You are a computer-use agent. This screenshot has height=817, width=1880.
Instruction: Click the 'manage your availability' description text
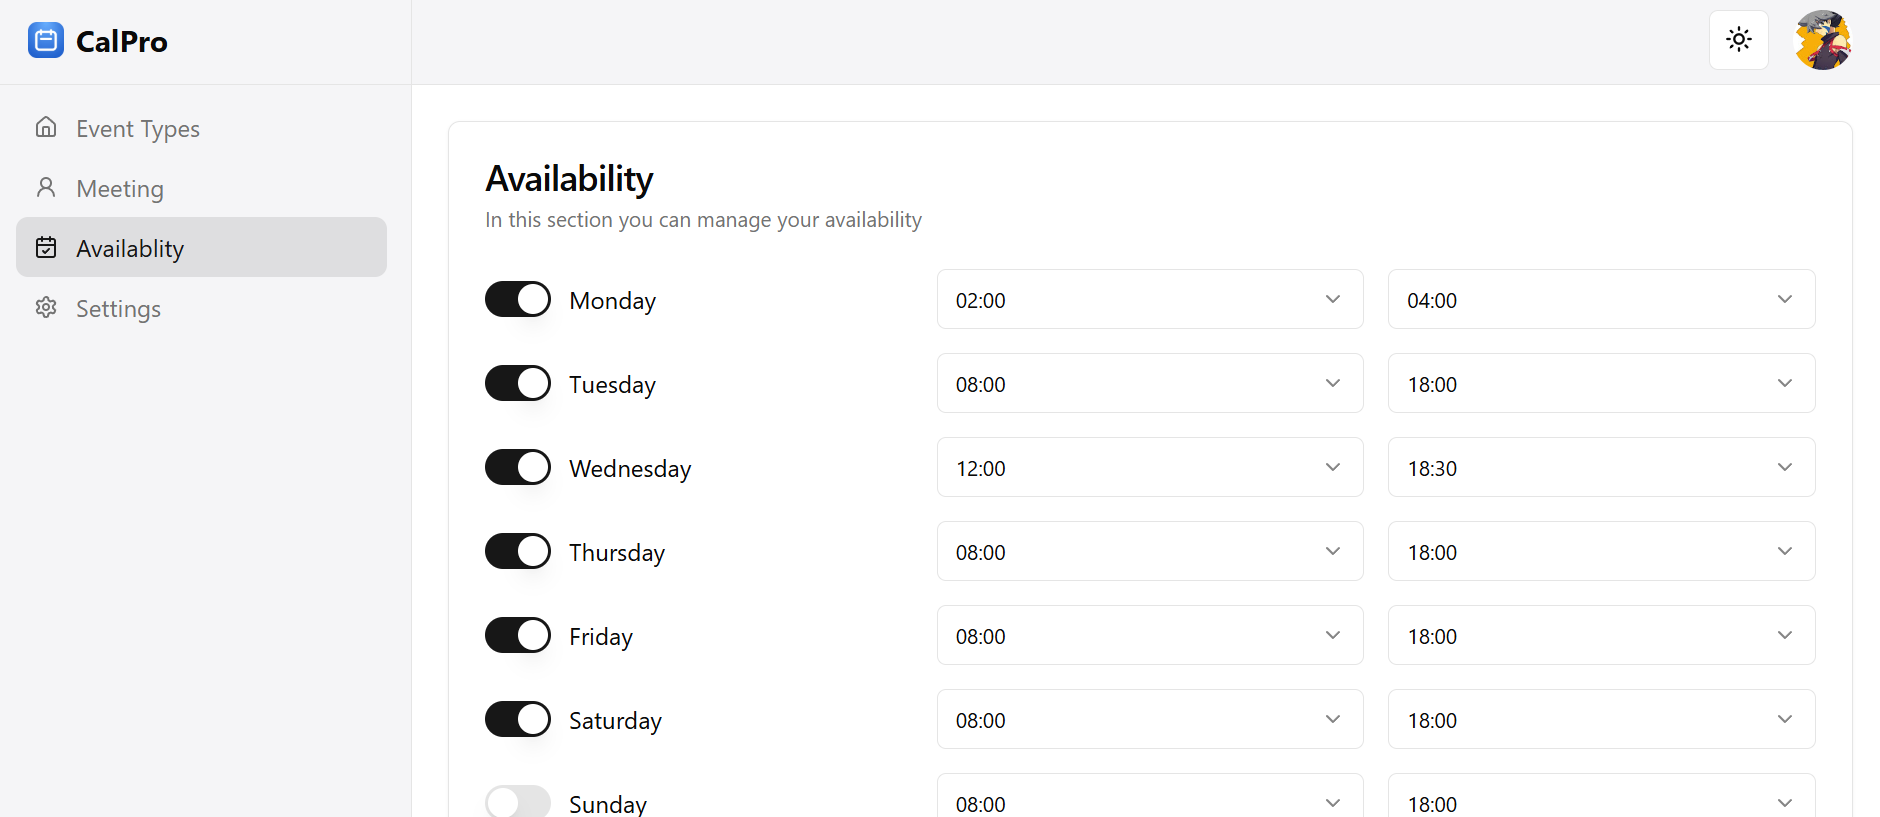click(x=703, y=220)
